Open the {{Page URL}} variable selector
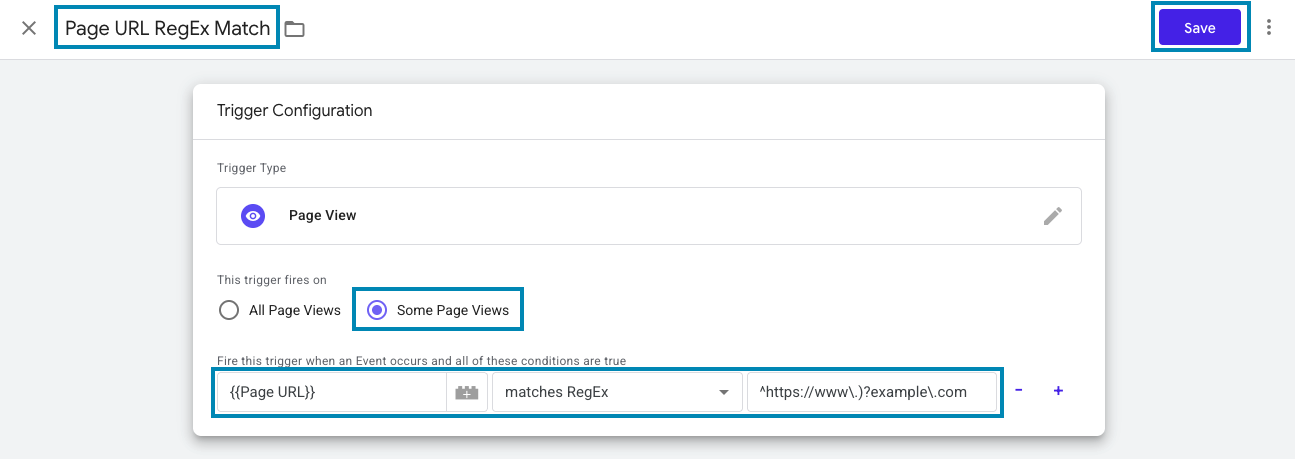This screenshot has width=1295, height=459. pos(330,392)
